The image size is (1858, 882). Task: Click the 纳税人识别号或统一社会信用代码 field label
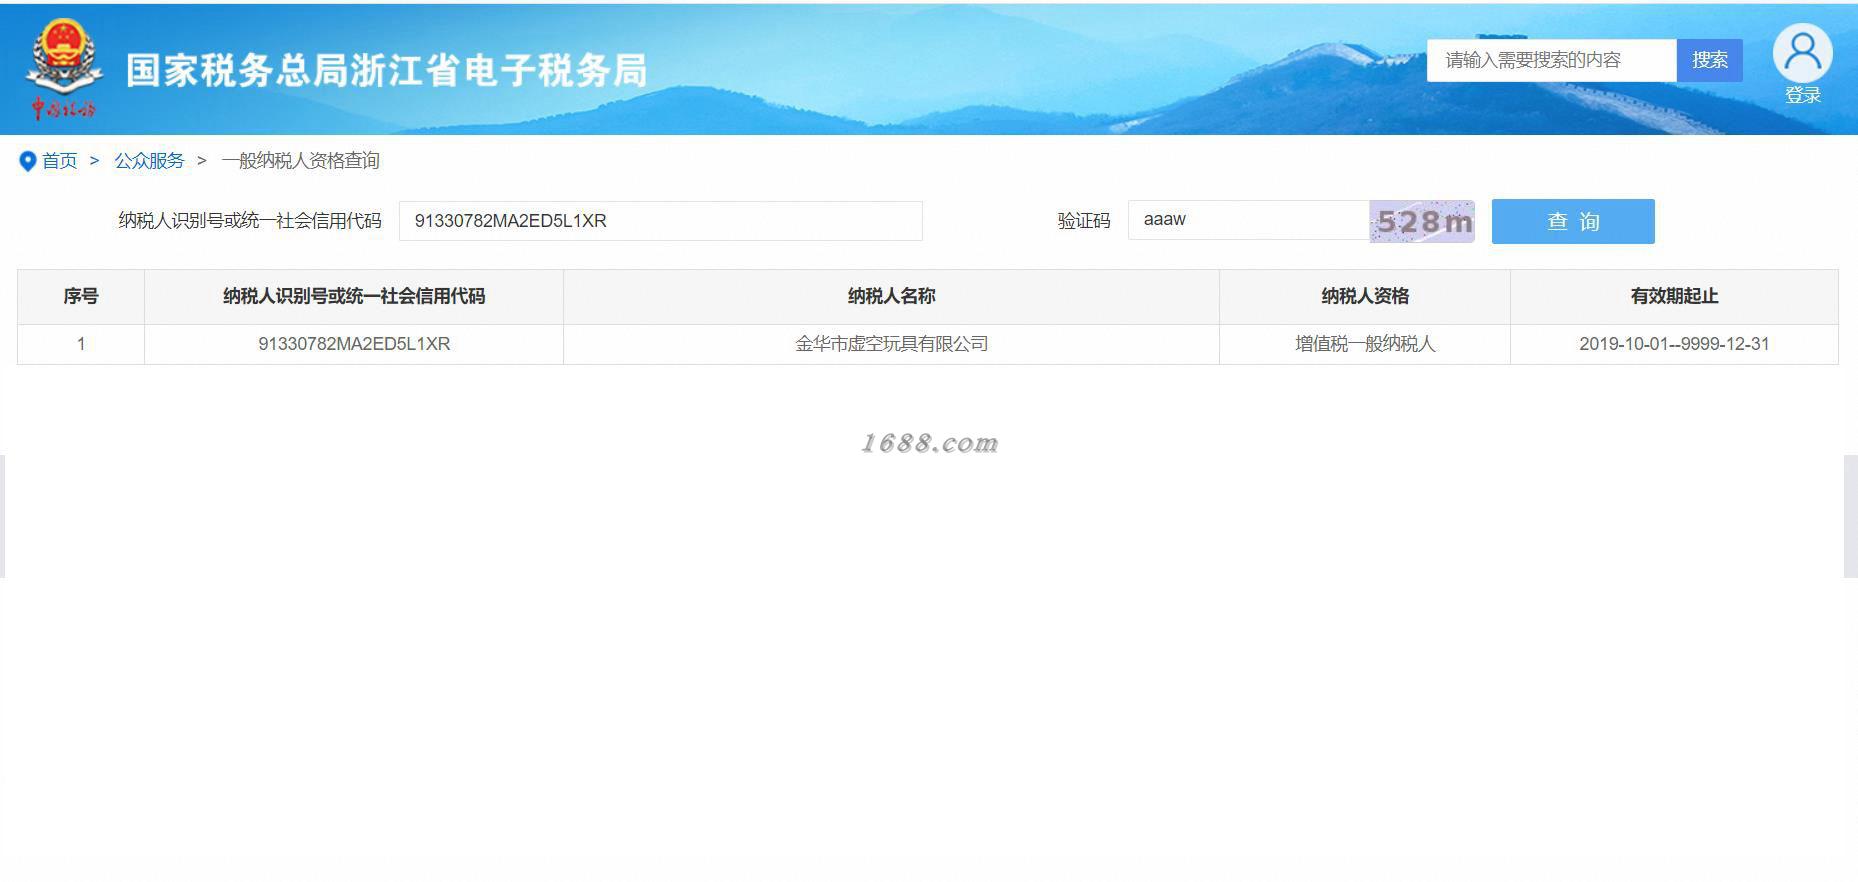pos(250,221)
